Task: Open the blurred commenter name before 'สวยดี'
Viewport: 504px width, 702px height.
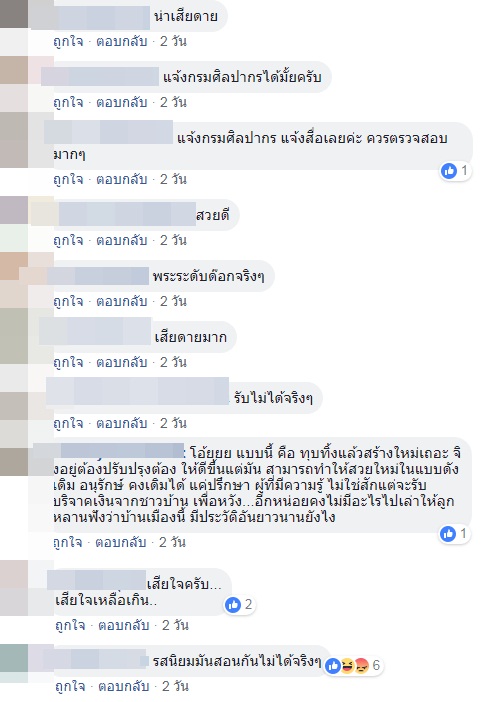Action: (x=127, y=214)
